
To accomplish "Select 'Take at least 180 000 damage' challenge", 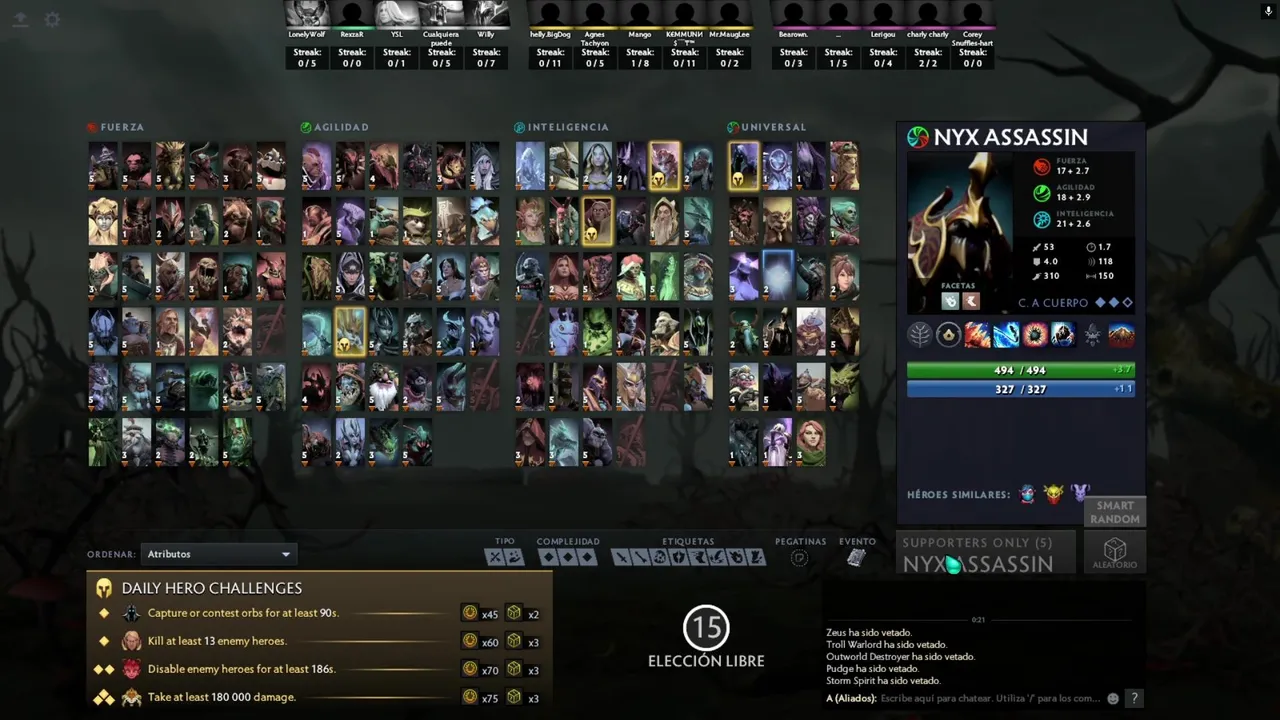I will tap(320, 697).
